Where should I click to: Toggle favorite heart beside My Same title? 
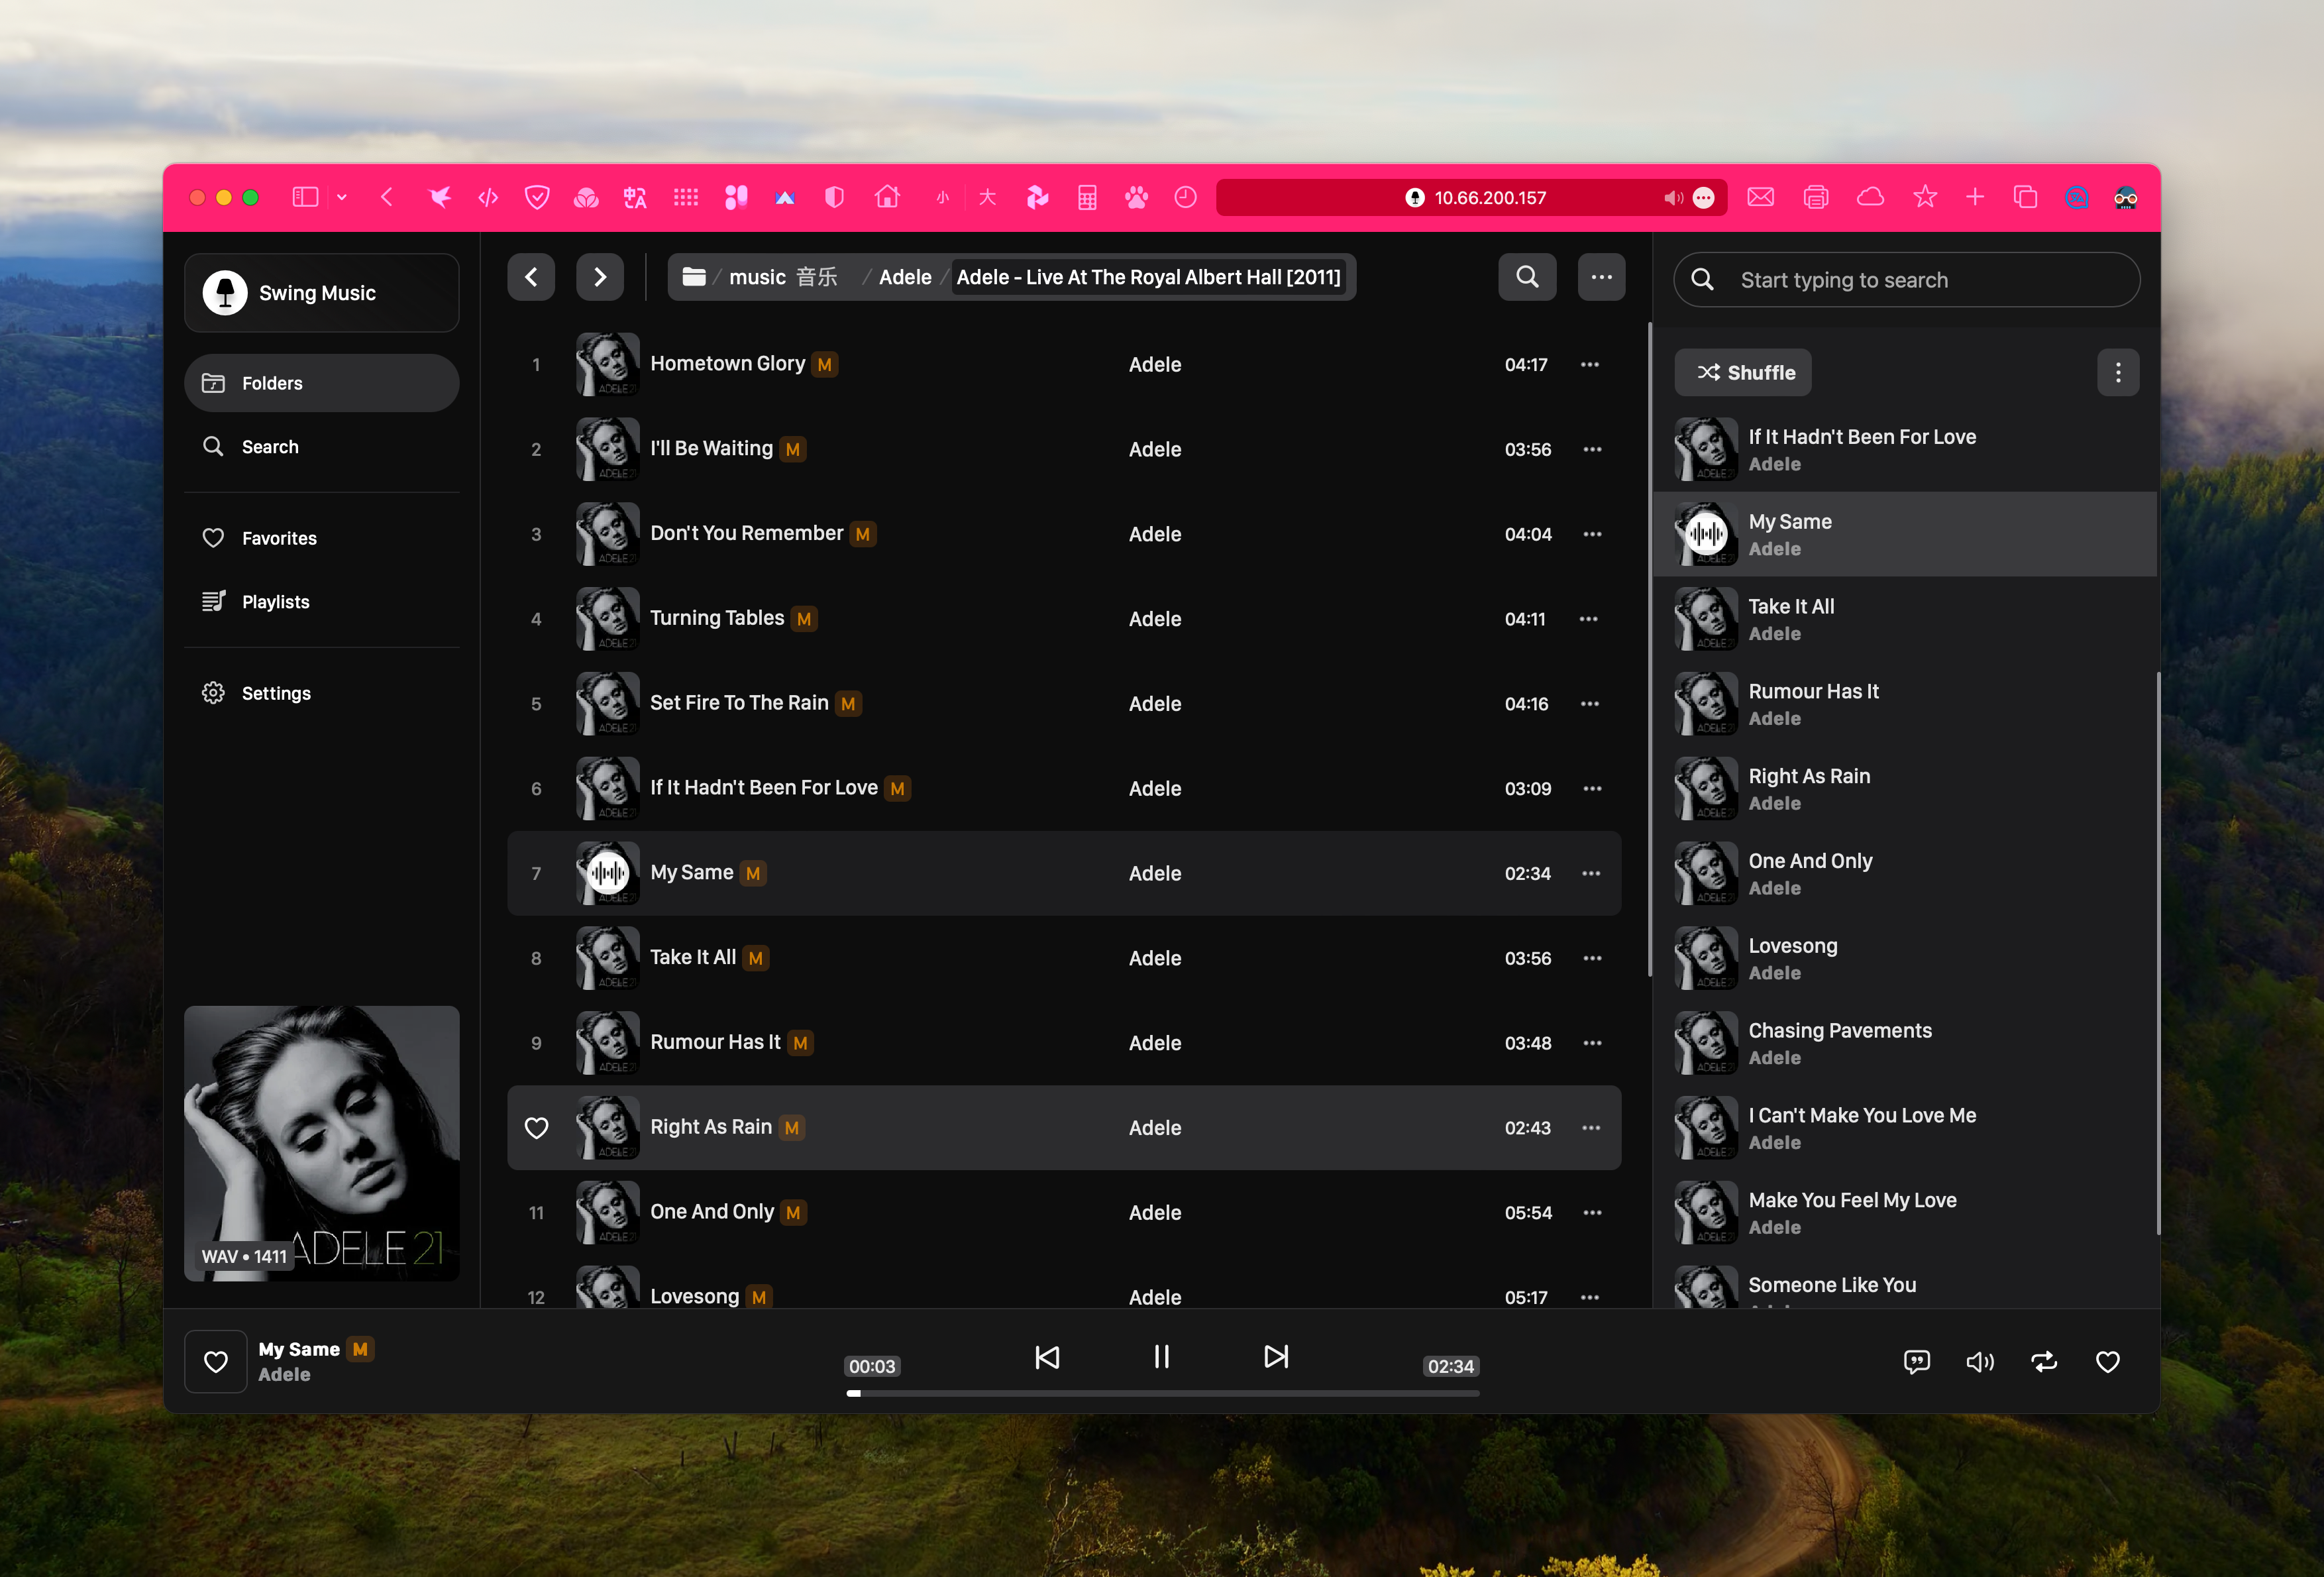click(216, 1362)
